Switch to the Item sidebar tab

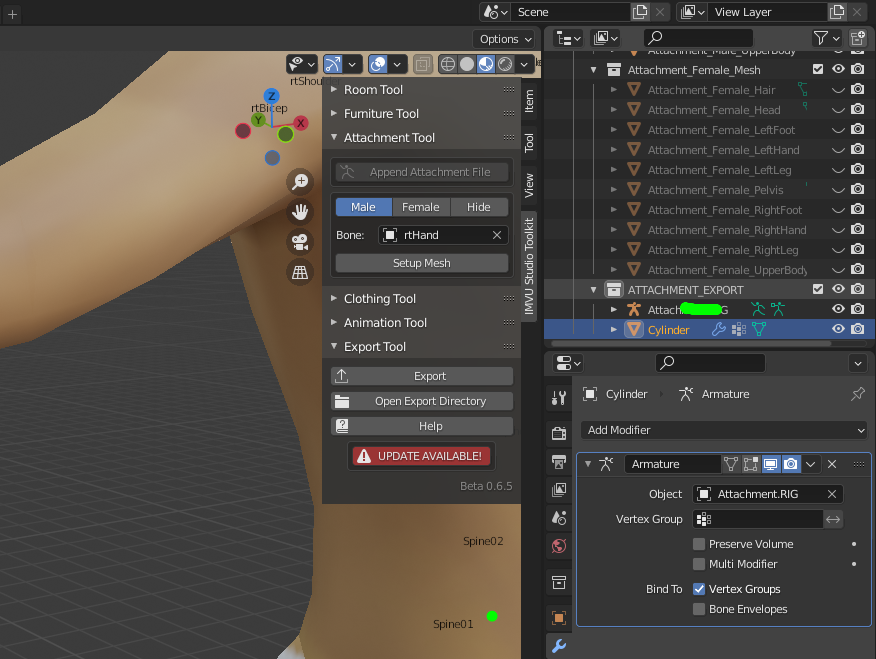point(529,100)
